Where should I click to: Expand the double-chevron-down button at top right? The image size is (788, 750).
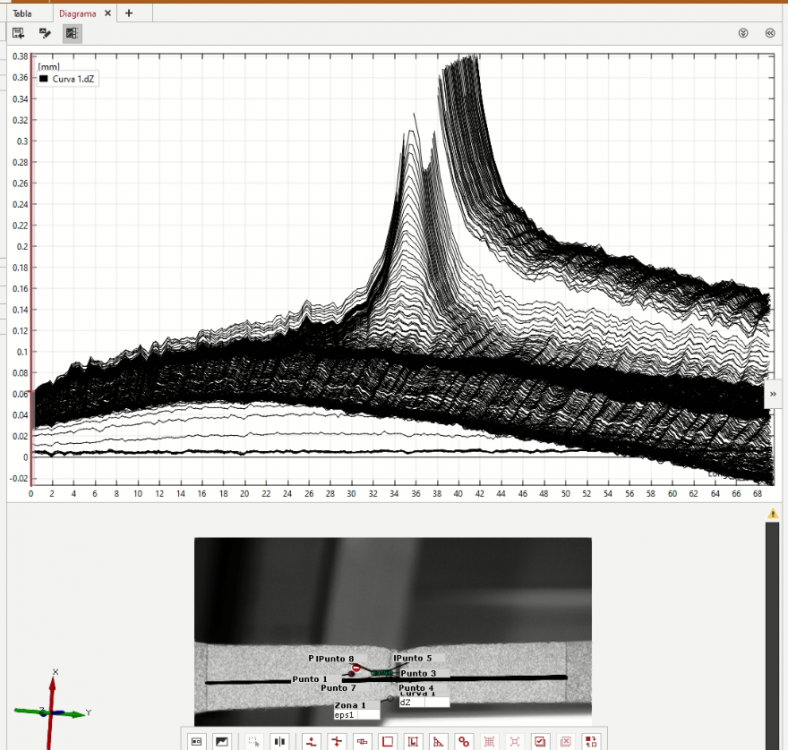pyautogui.click(x=743, y=33)
